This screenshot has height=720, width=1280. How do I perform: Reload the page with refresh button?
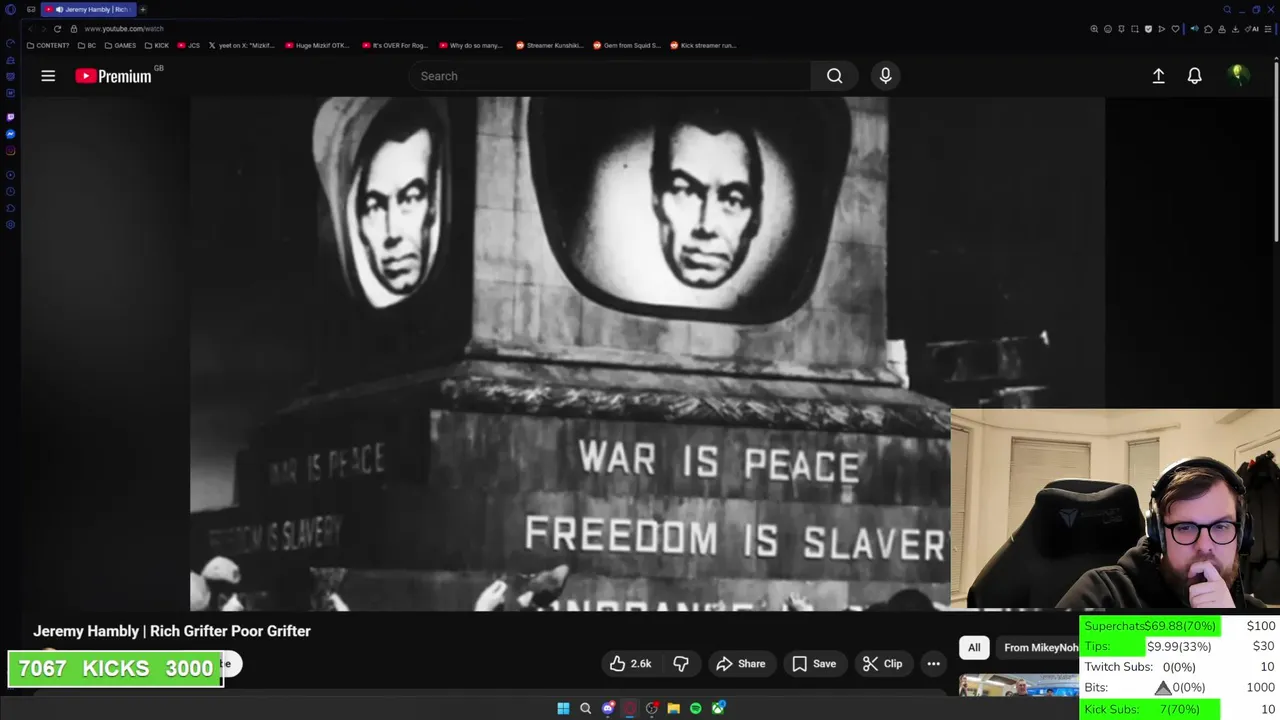(x=57, y=29)
